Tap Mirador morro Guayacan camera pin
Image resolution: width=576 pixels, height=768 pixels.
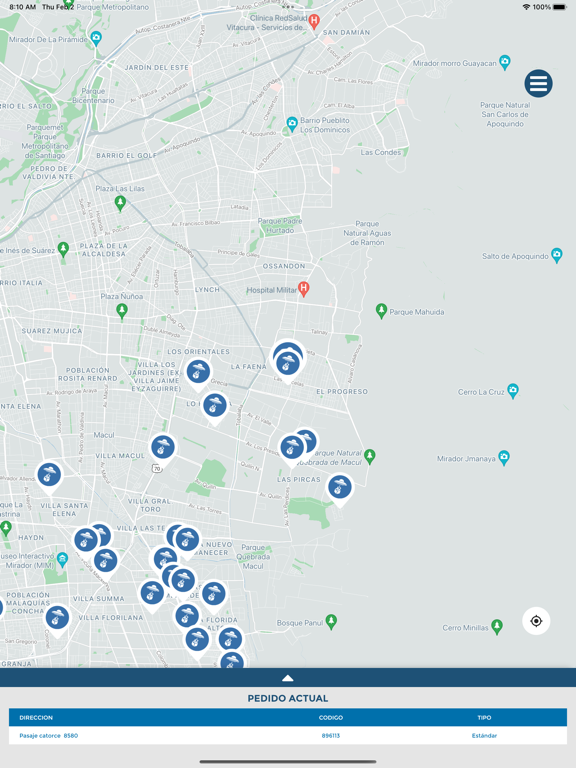[x=504, y=62]
